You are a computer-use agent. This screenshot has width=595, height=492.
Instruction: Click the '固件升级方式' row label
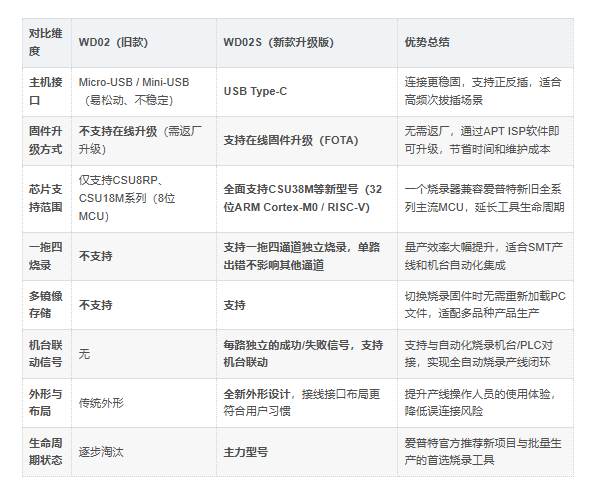pos(47,141)
